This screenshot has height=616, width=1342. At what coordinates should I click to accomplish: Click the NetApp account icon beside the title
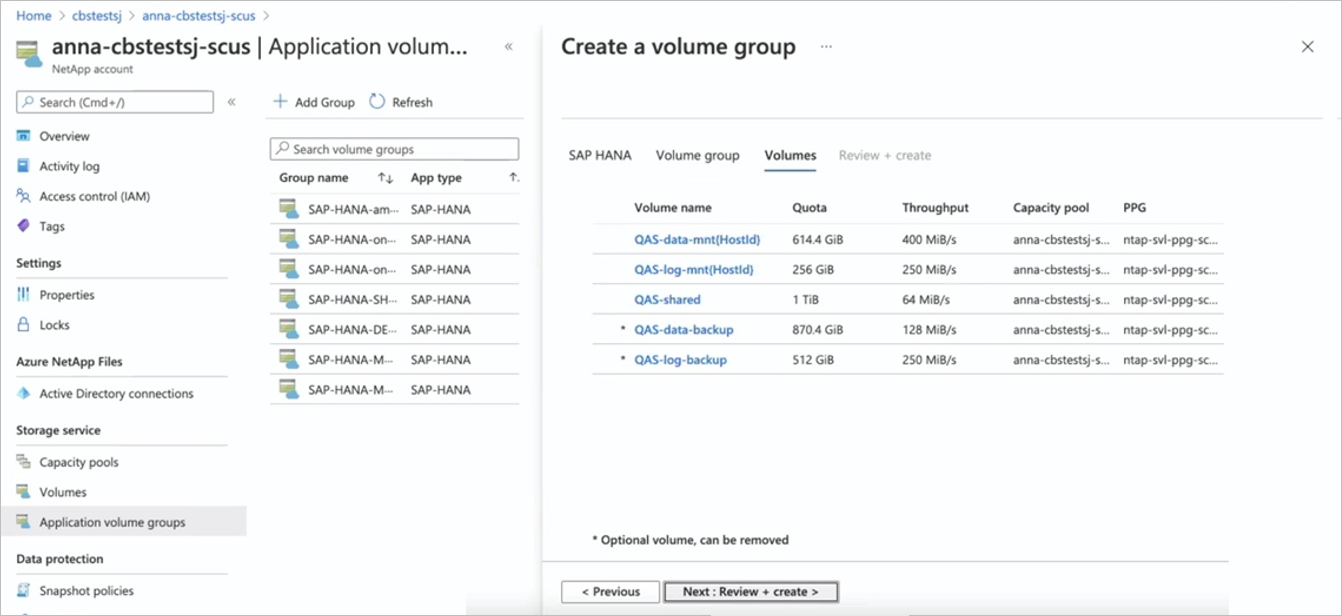click(29, 55)
